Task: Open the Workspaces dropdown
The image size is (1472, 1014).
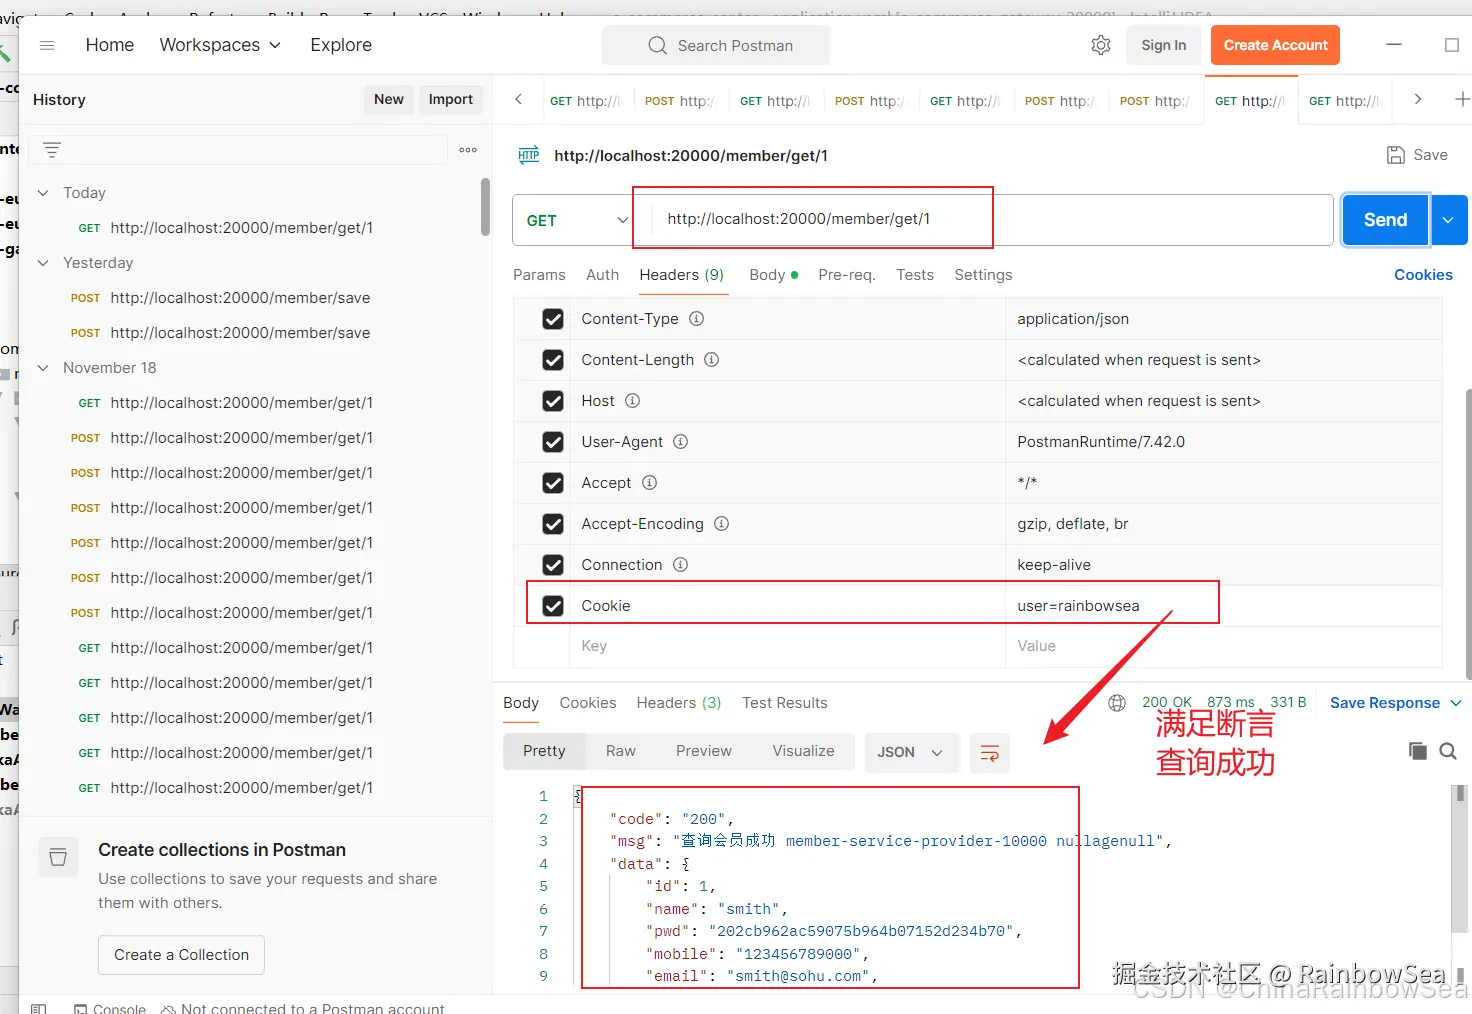Action: (x=220, y=45)
